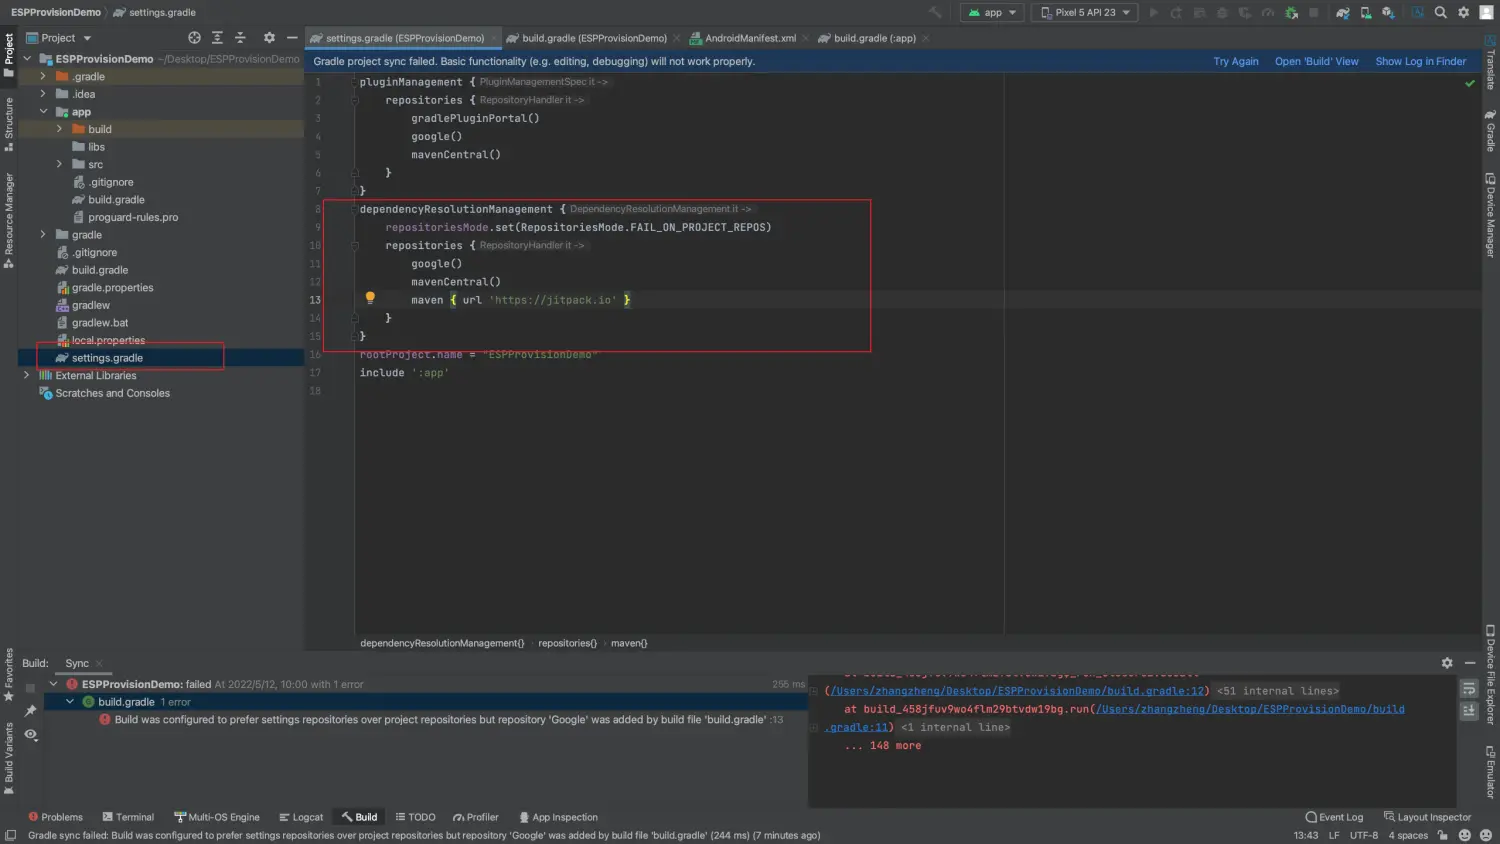Screen dimensions: 1500x844
Task: Toggle the pin icon in Build panel
Action: tap(31, 711)
